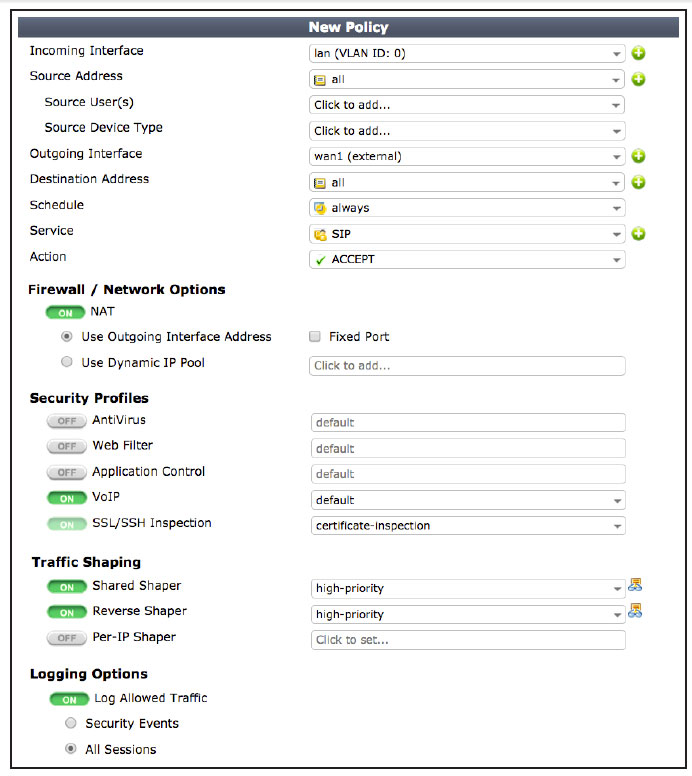
Task: Choose All Sessions logging option
Action: [71, 749]
